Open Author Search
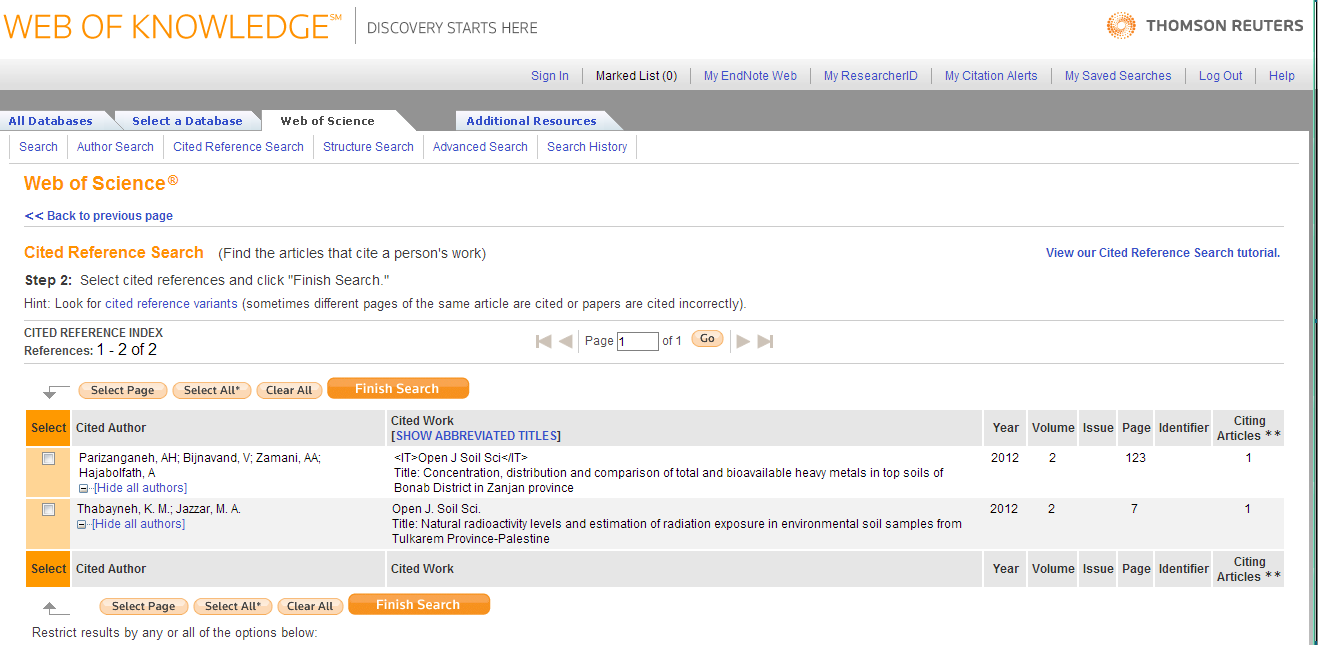This screenshot has height=645, width=1318. pos(115,147)
